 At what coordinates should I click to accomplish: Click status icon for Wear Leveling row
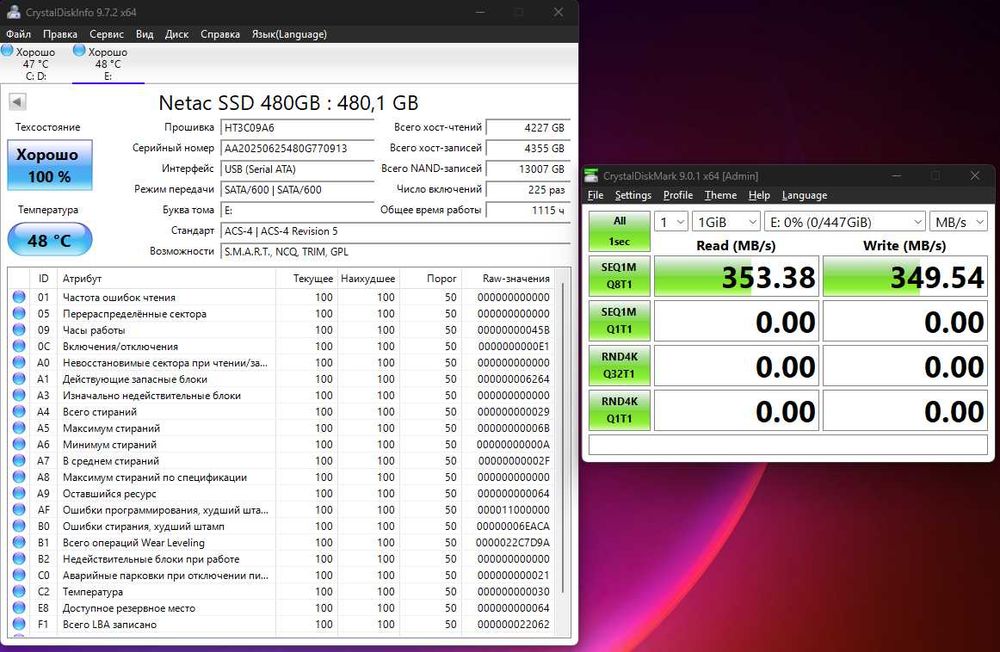(x=19, y=542)
